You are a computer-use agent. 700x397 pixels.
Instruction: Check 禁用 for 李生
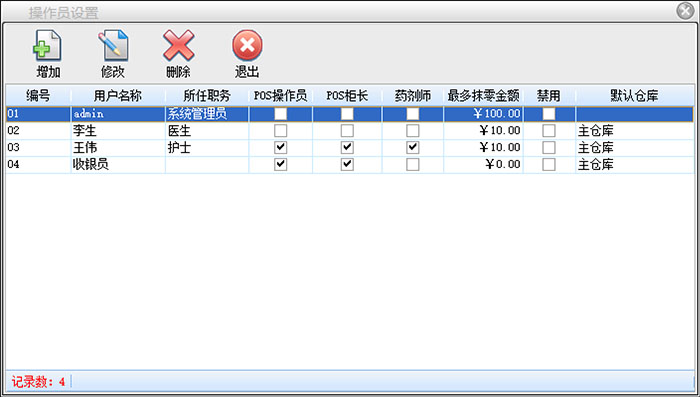(549, 130)
